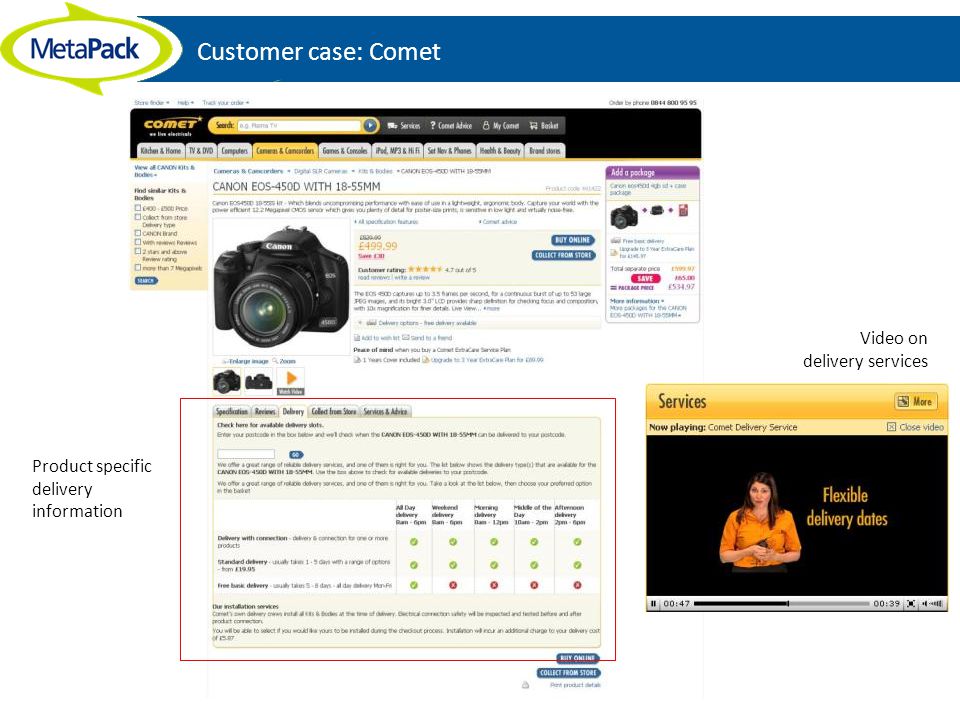
Task: Check the Collect from store filter
Action: point(138,217)
